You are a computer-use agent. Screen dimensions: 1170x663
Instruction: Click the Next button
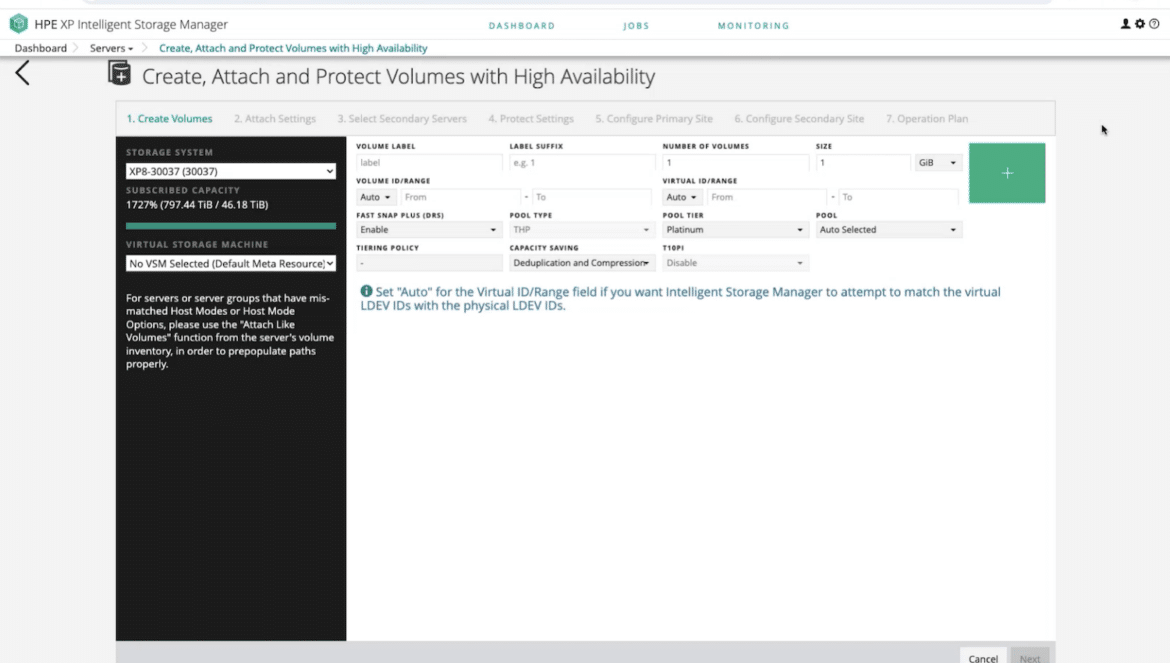(x=1030, y=657)
